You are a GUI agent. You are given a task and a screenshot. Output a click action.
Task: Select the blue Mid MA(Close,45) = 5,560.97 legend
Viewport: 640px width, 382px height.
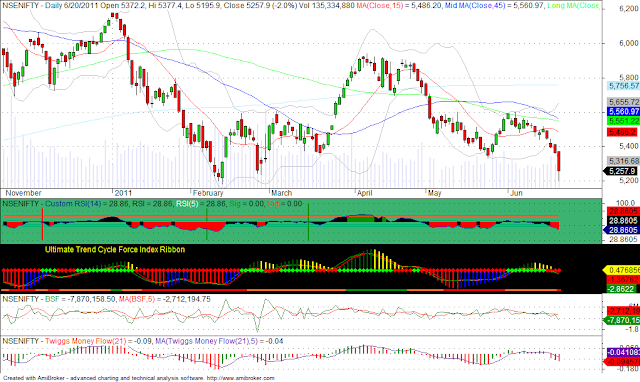coord(495,5)
